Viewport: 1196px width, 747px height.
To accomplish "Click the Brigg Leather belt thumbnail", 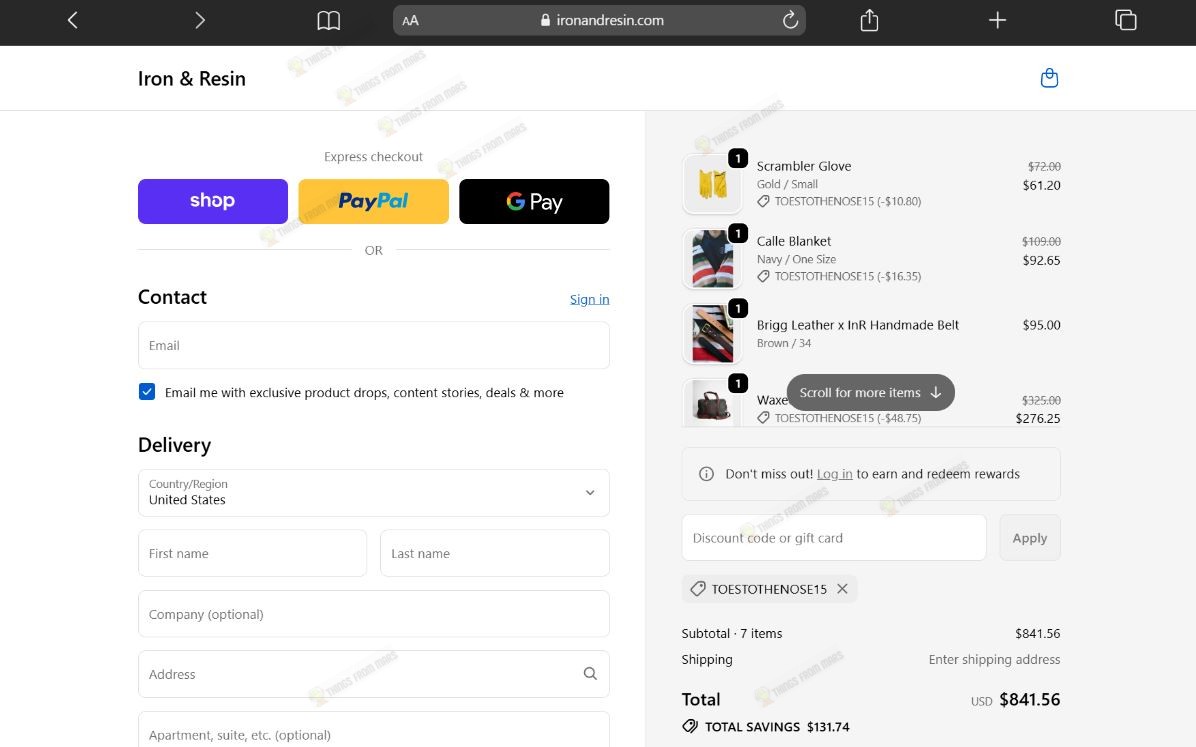I will click(x=712, y=333).
